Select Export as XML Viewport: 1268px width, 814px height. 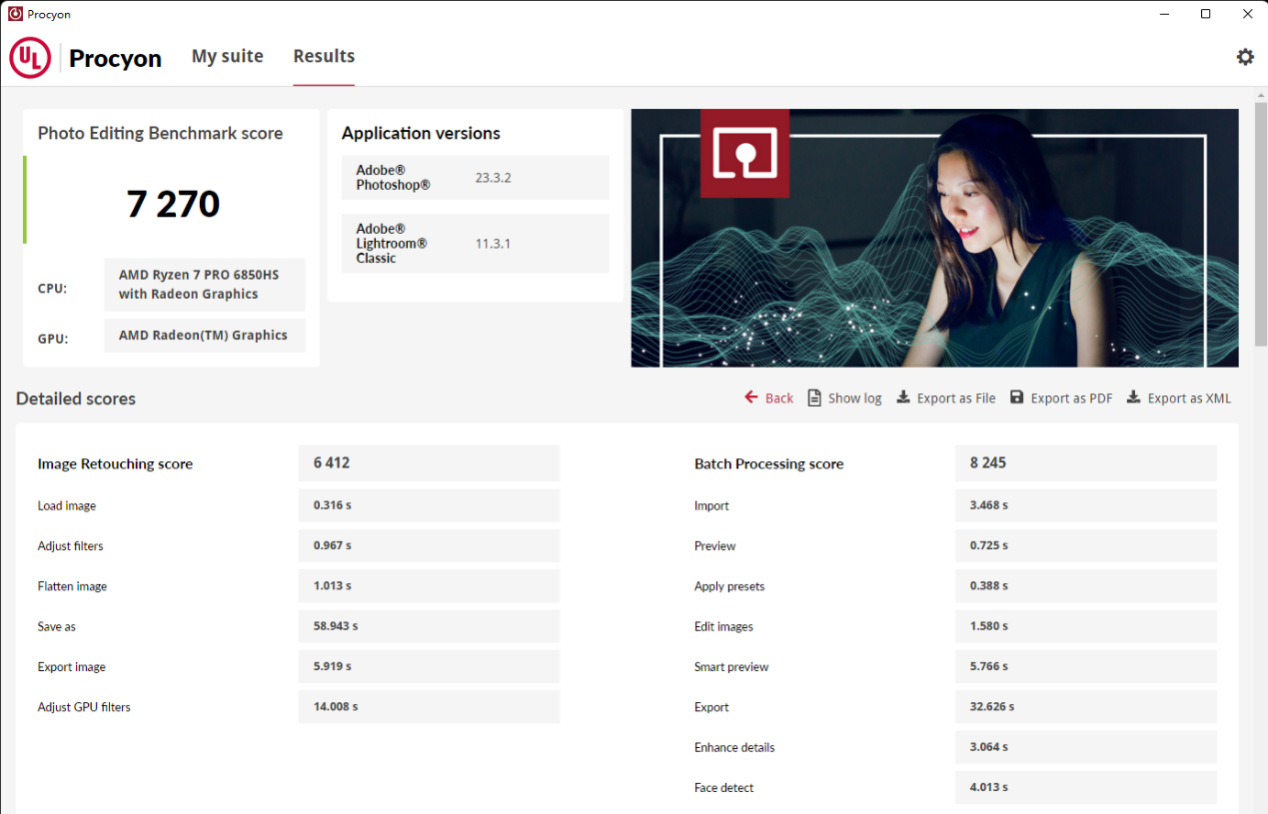tap(1179, 398)
